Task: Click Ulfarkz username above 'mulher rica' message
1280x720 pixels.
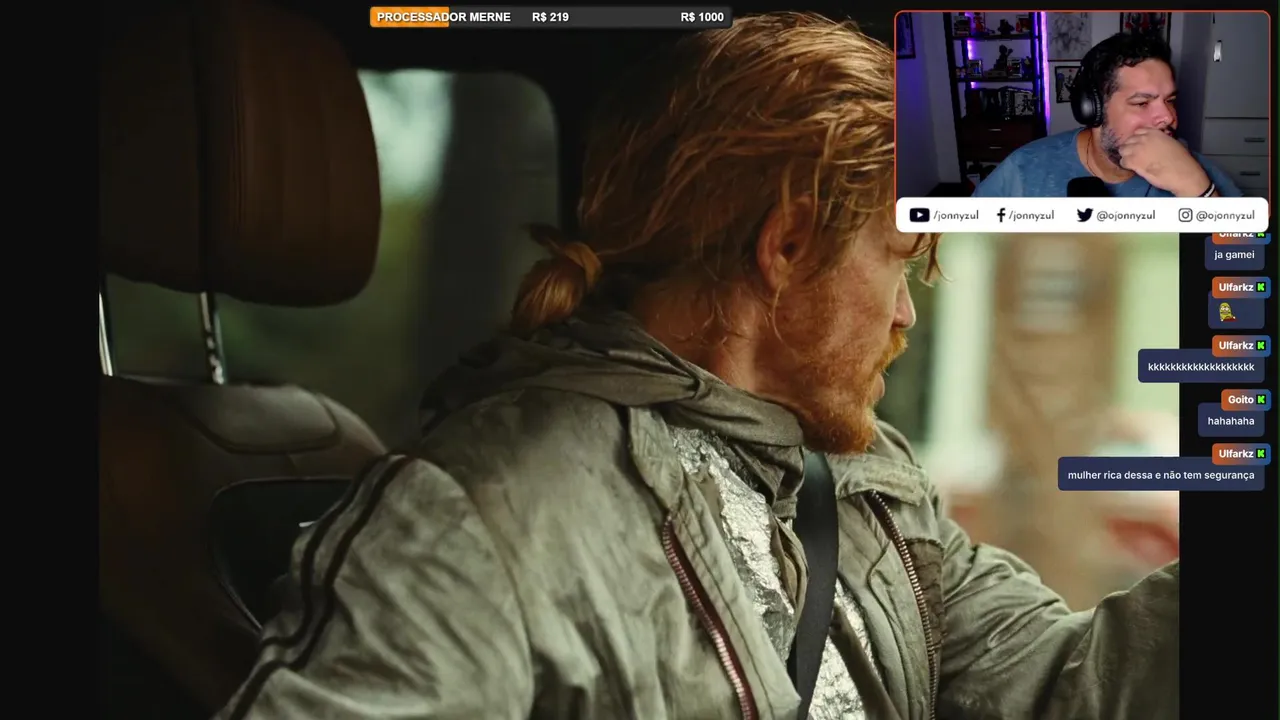Action: [1235, 453]
